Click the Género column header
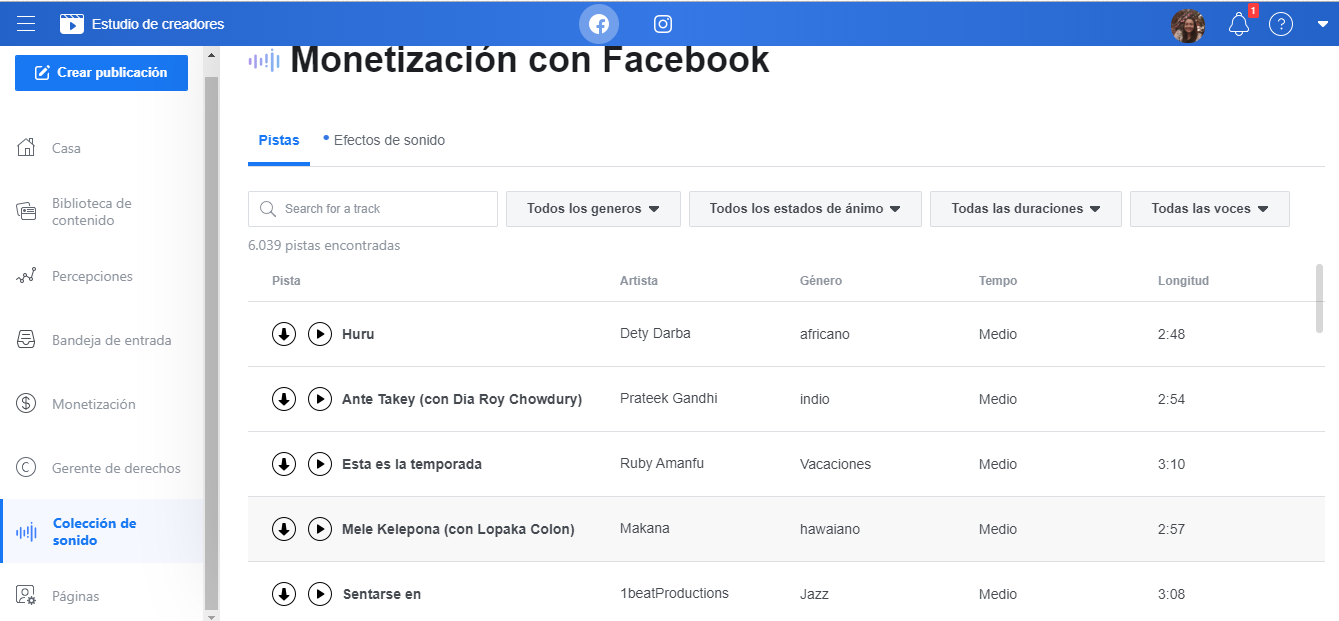The height and width of the screenshot is (621, 1339). point(821,281)
